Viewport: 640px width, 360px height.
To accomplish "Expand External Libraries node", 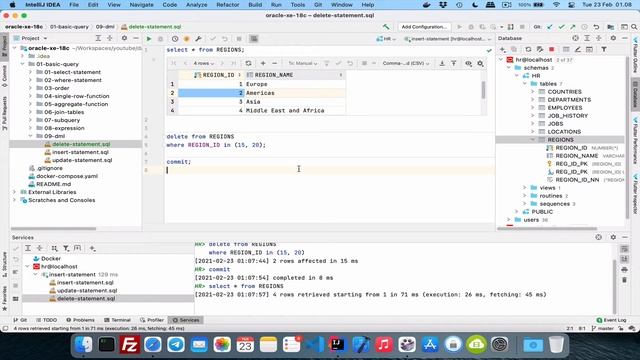I will pyautogui.click(x=15, y=192).
